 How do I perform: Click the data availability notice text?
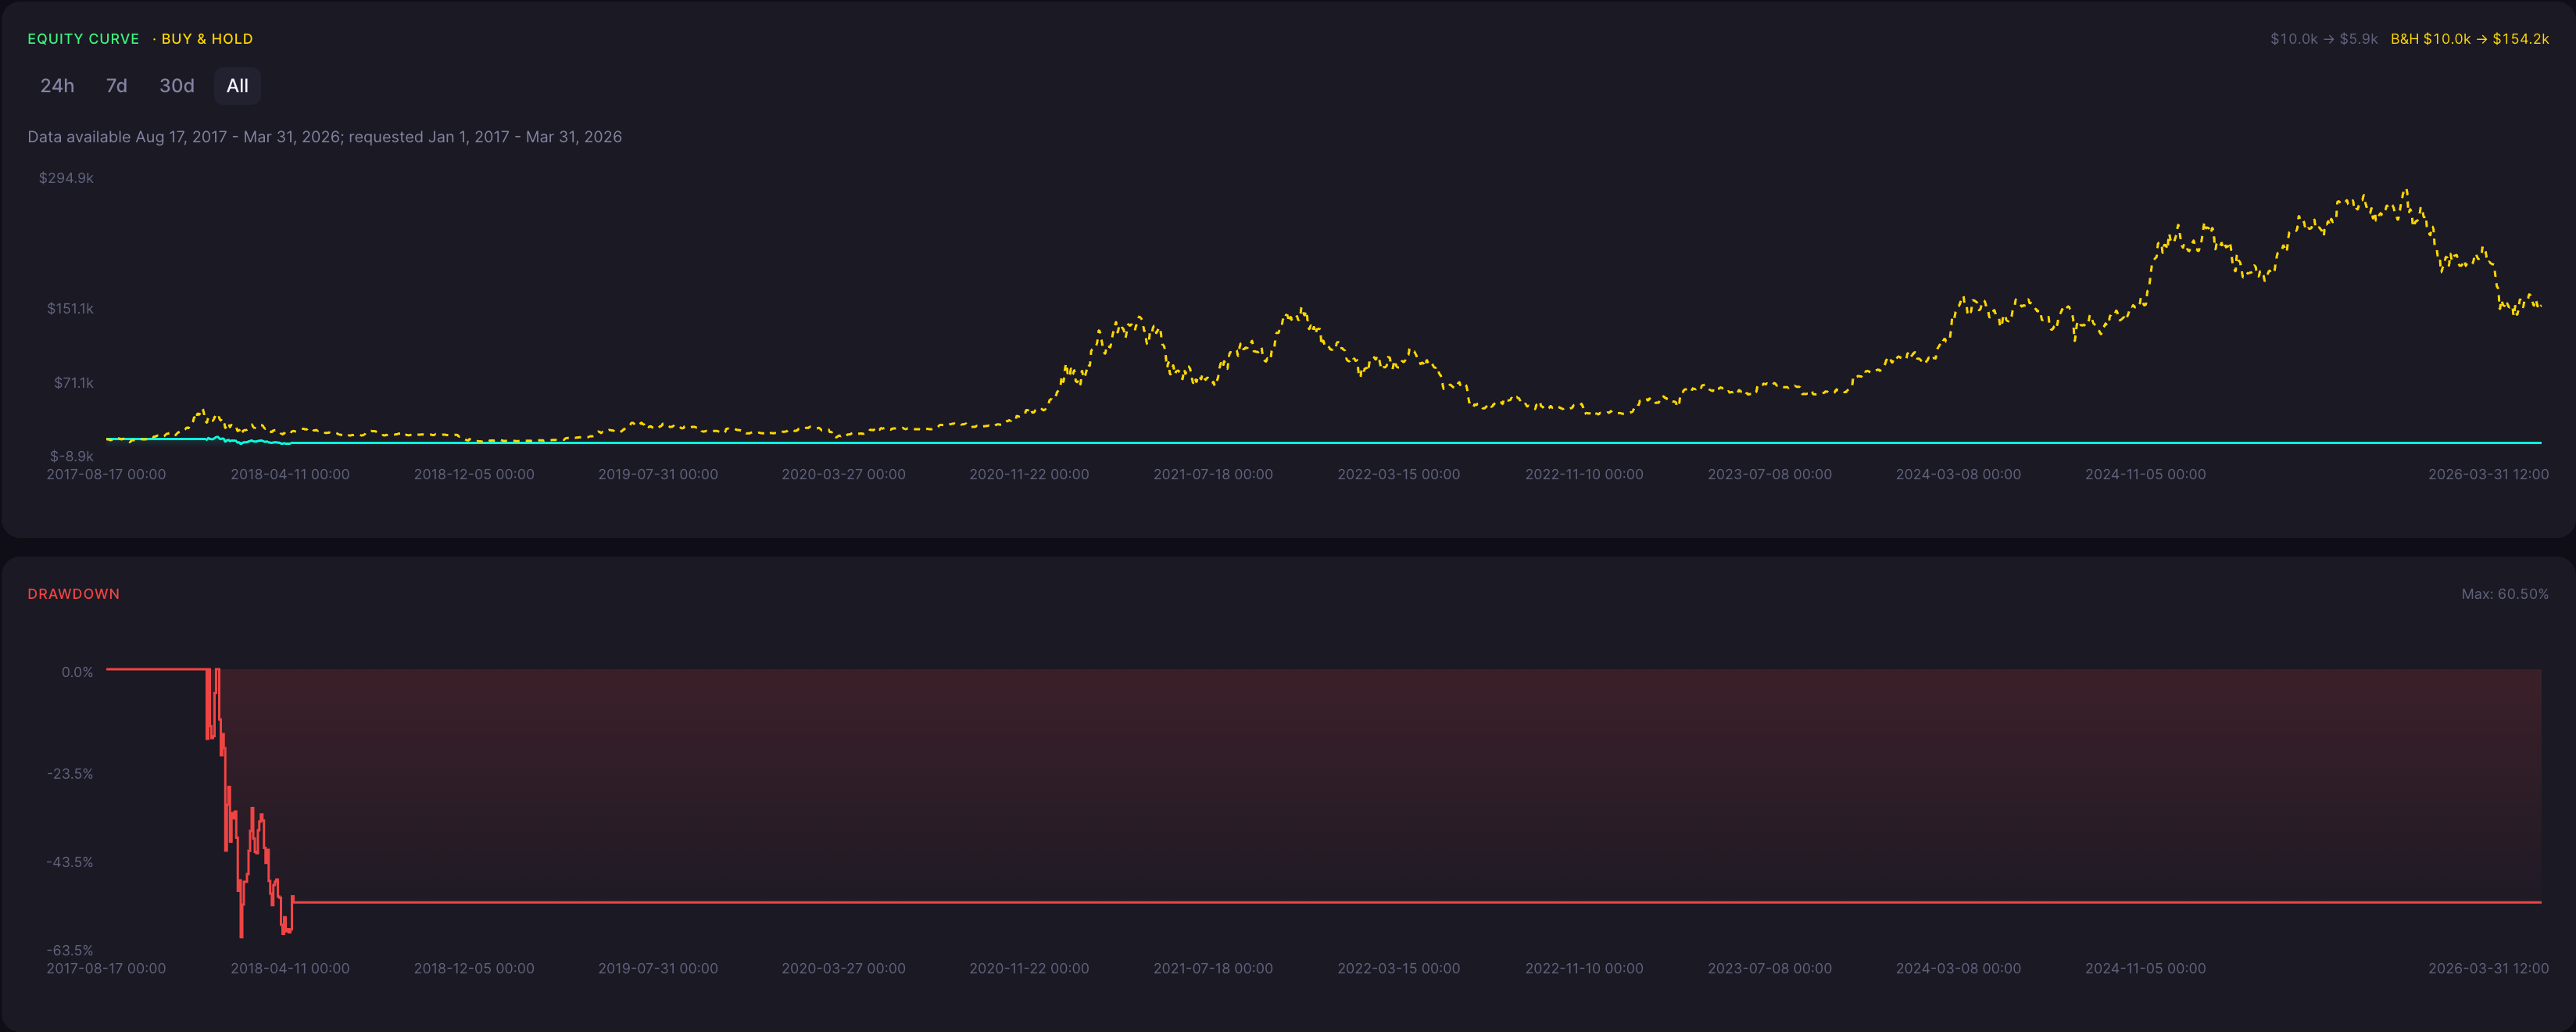coord(324,137)
